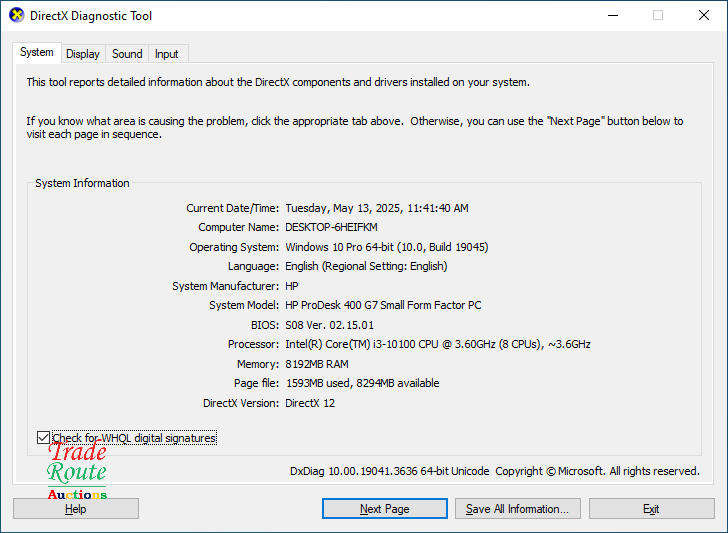Click the Trade Route Auctions watermark logo
The height and width of the screenshot is (533, 728).
point(77,471)
